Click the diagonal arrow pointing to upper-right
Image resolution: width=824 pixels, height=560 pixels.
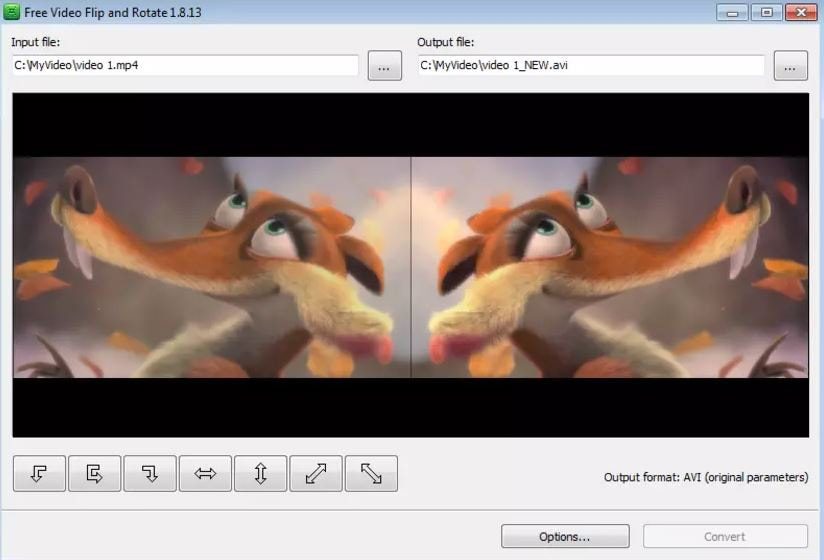coord(316,473)
